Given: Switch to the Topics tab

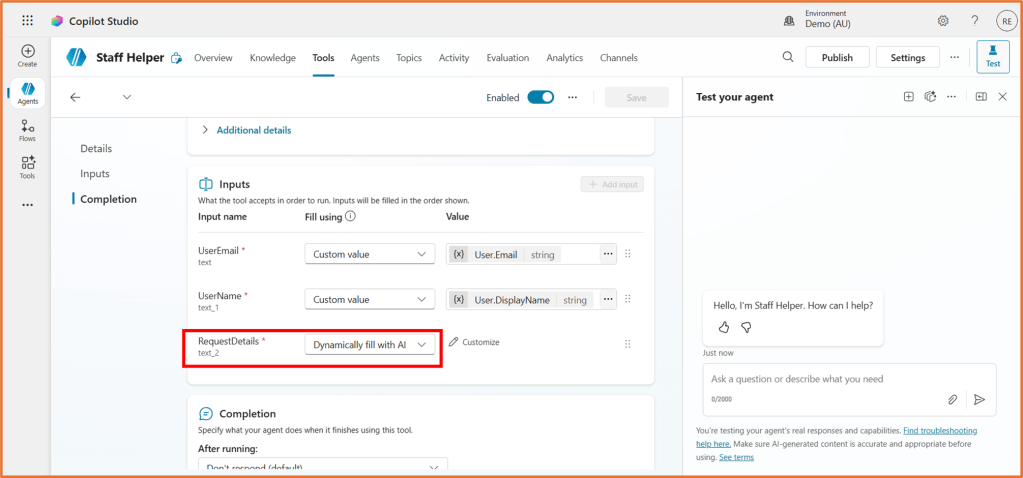Looking at the screenshot, I should point(408,58).
